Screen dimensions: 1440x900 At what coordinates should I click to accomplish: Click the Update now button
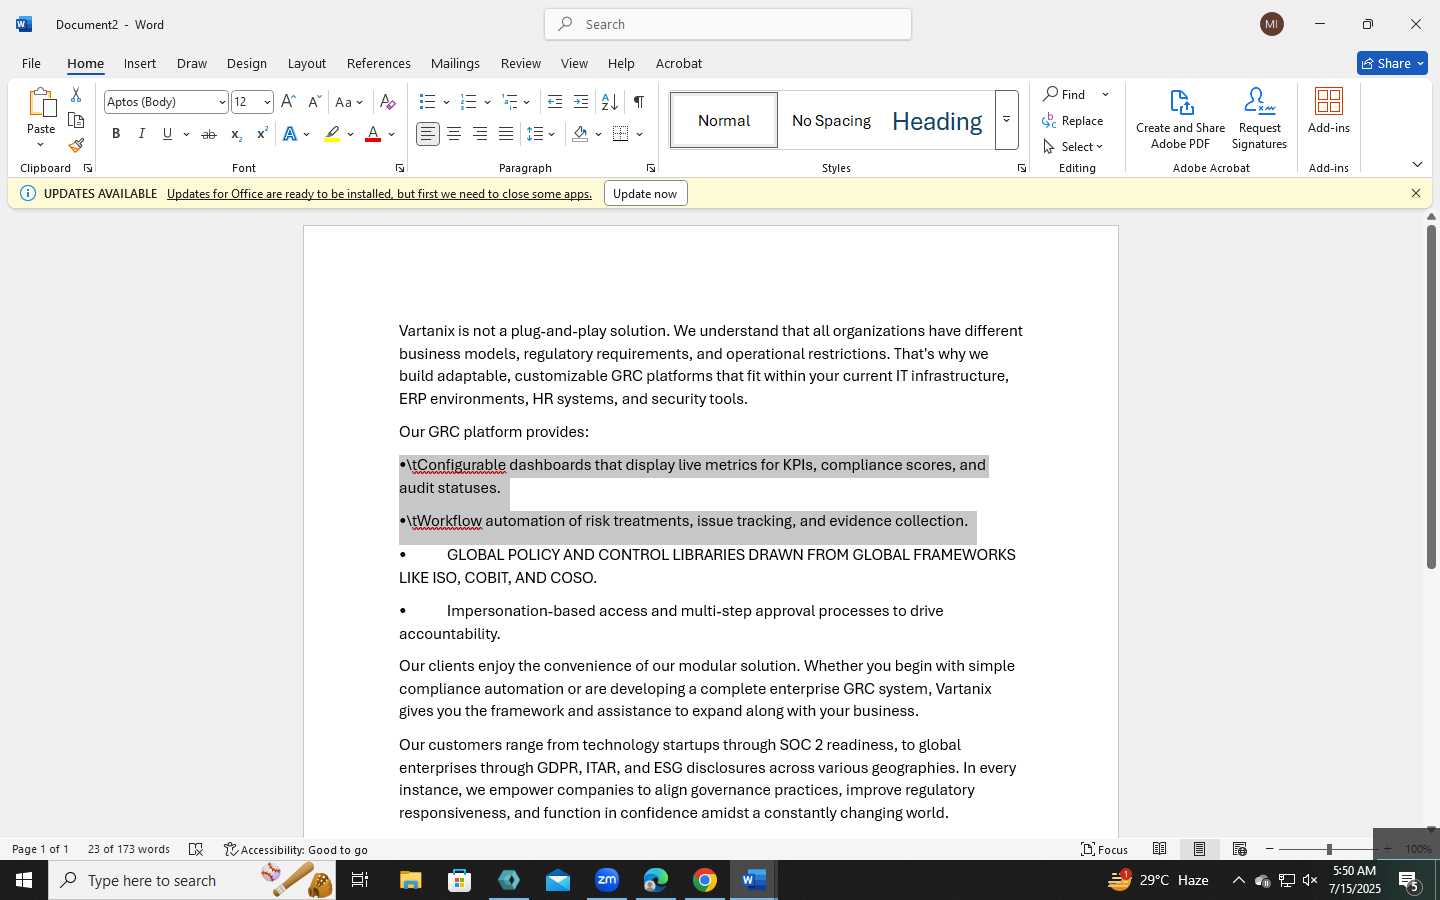pos(646,193)
